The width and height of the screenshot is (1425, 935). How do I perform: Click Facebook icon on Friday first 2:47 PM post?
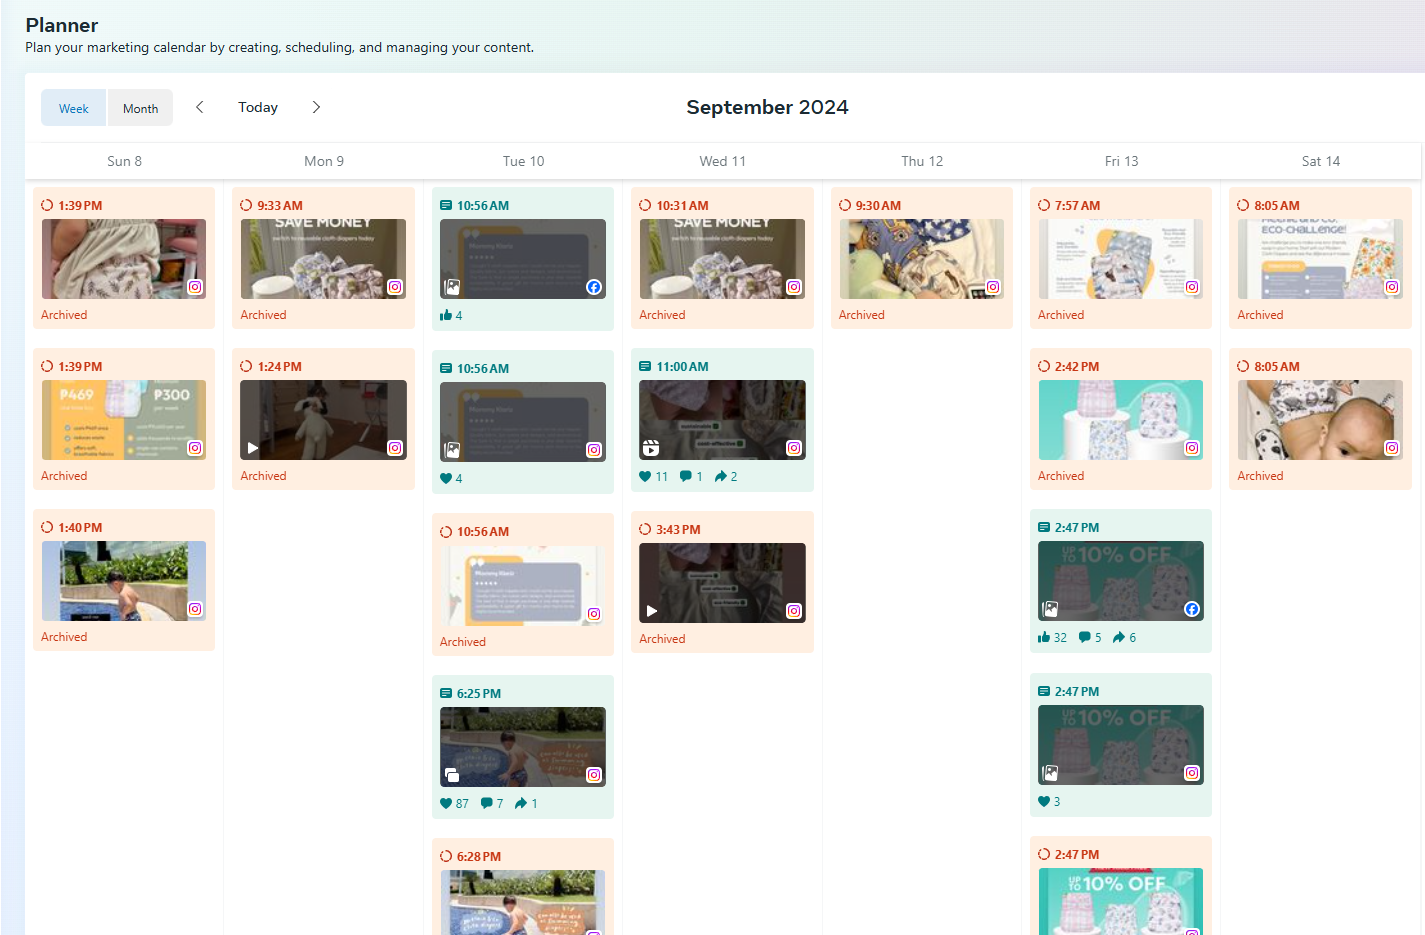click(x=1192, y=609)
